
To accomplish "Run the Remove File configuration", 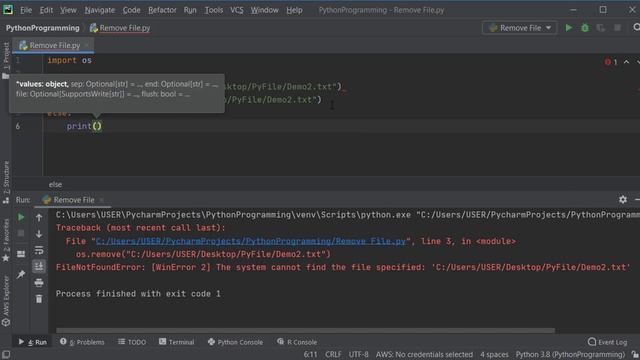I will [x=569, y=28].
